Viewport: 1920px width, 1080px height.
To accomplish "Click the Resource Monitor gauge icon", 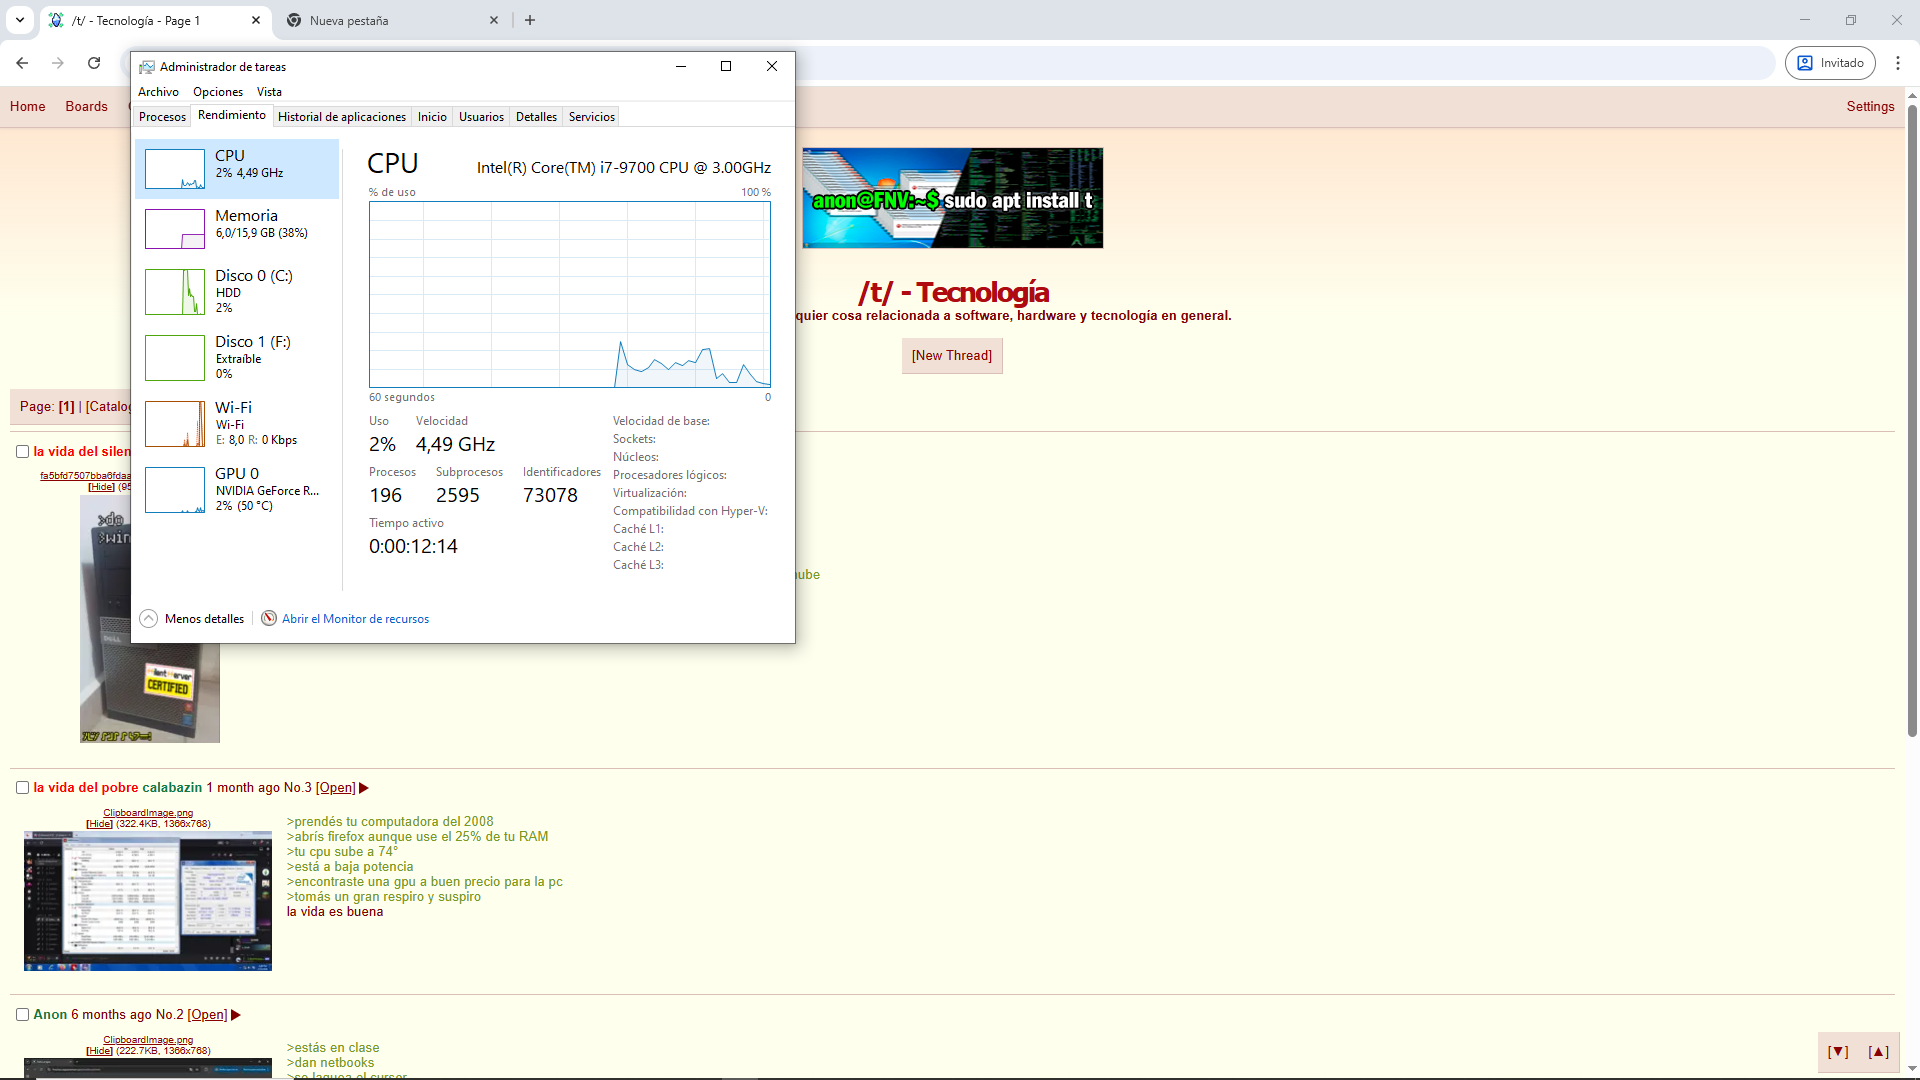I will pyautogui.click(x=269, y=619).
